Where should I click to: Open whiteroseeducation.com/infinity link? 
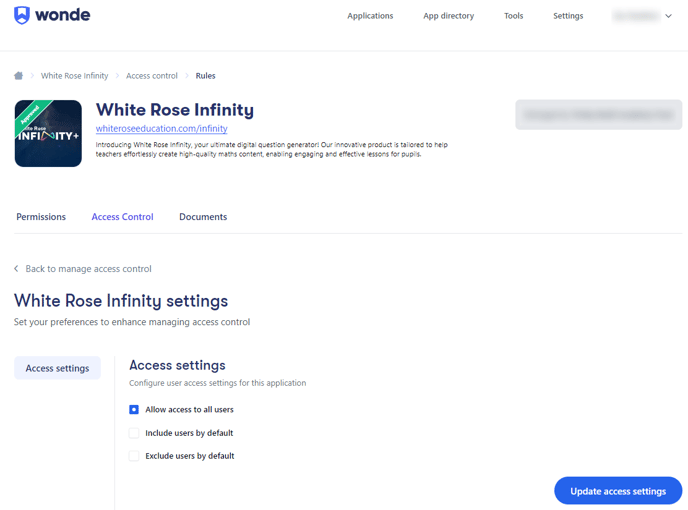[161, 128]
